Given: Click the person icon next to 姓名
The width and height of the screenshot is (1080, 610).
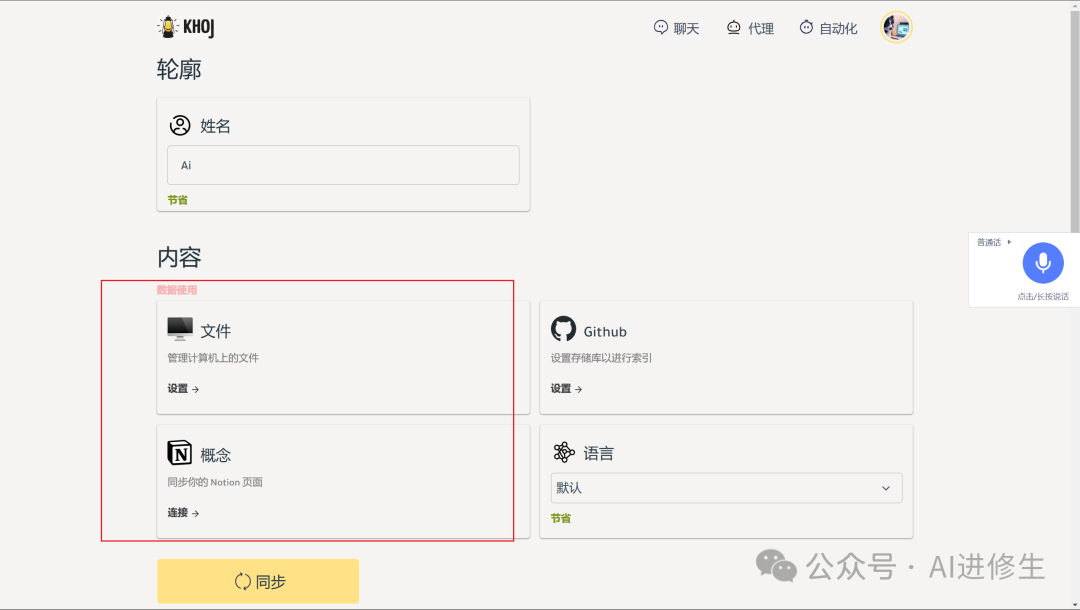Looking at the screenshot, I should click(179, 124).
